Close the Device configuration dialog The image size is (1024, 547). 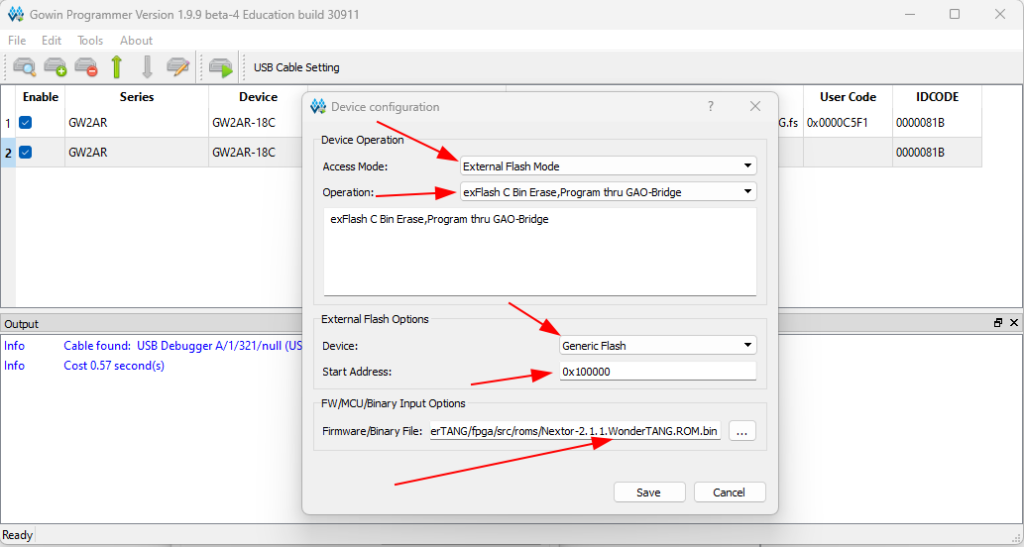[x=755, y=106]
